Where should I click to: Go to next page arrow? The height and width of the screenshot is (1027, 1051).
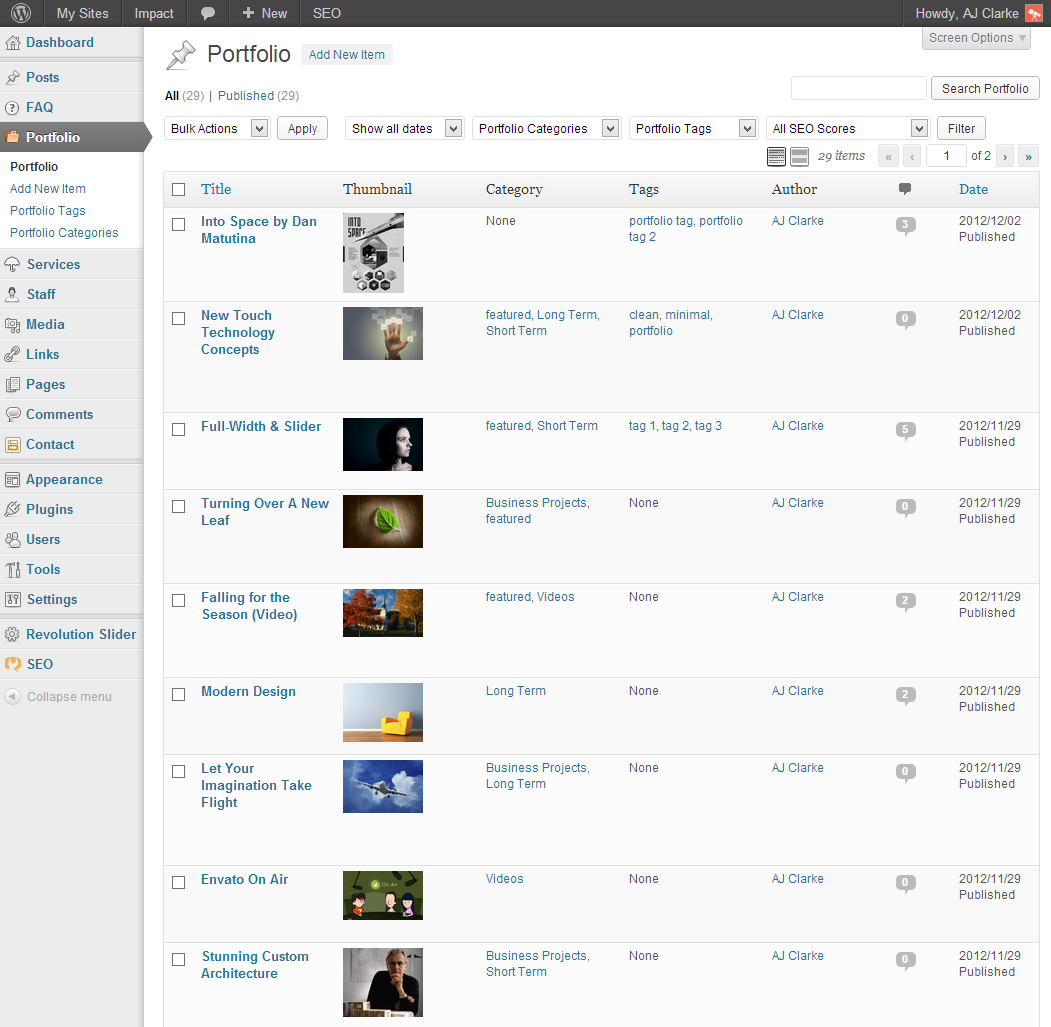(x=1005, y=156)
